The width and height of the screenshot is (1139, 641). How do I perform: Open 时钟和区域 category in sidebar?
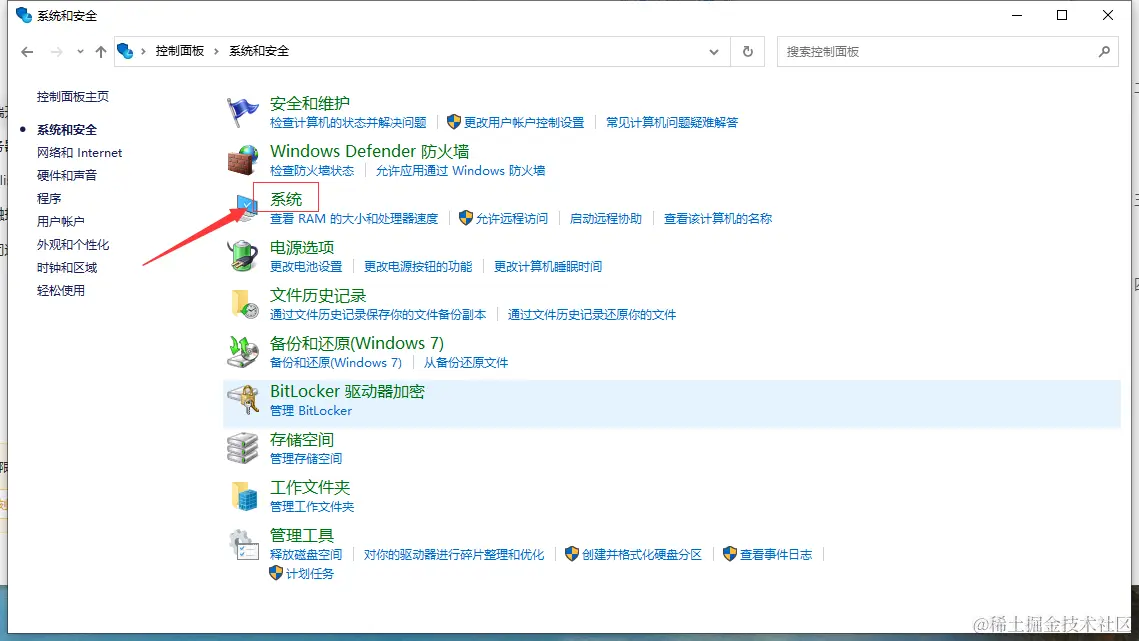[x=67, y=267]
